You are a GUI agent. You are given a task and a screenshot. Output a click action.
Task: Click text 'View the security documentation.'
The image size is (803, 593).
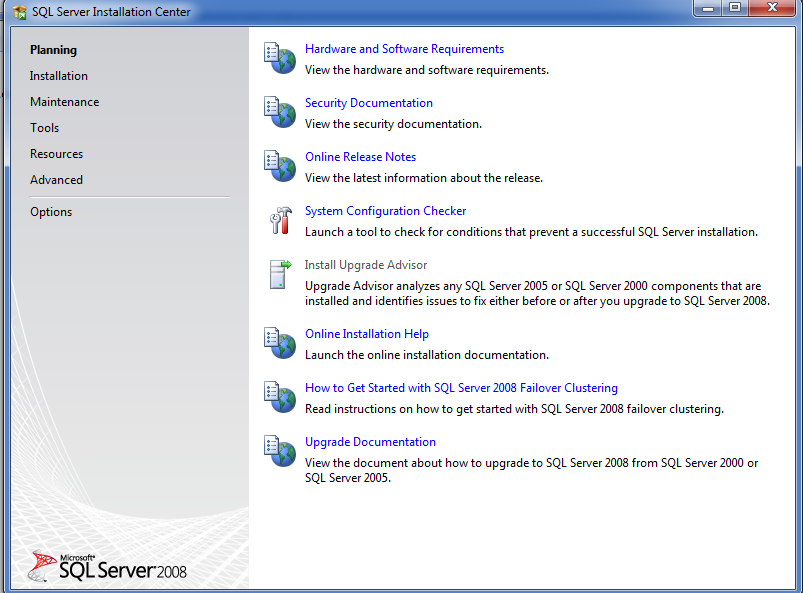(393, 124)
